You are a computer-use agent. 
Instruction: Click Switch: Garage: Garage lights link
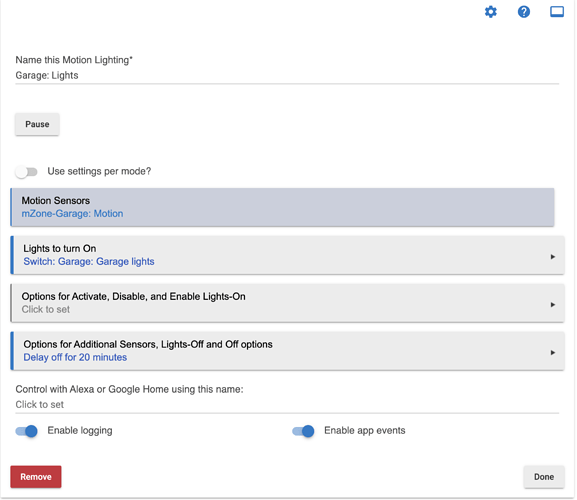point(89,262)
